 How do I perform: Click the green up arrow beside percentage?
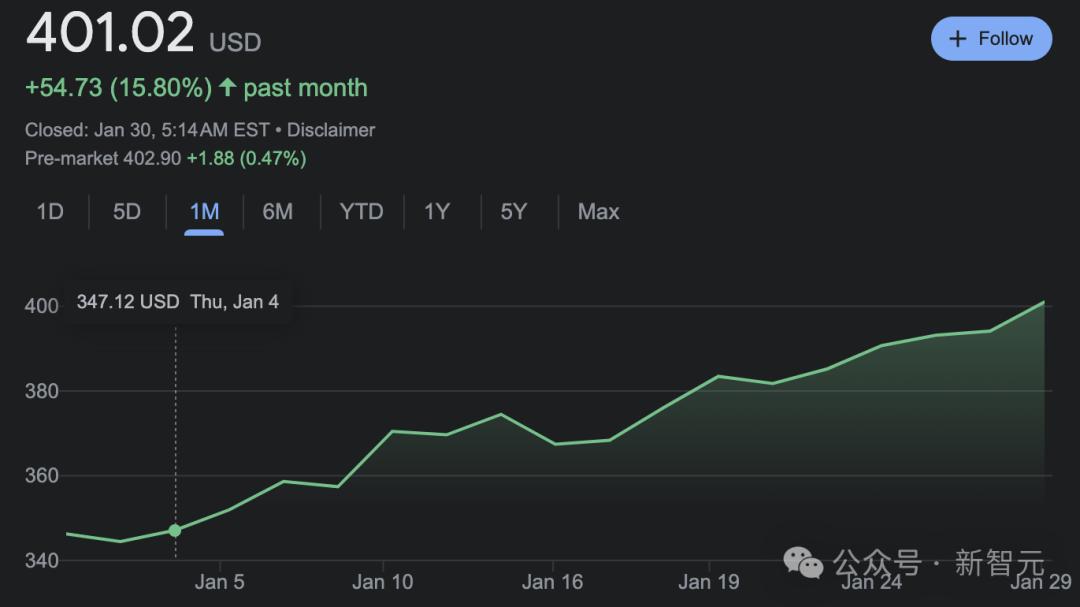click(x=228, y=88)
